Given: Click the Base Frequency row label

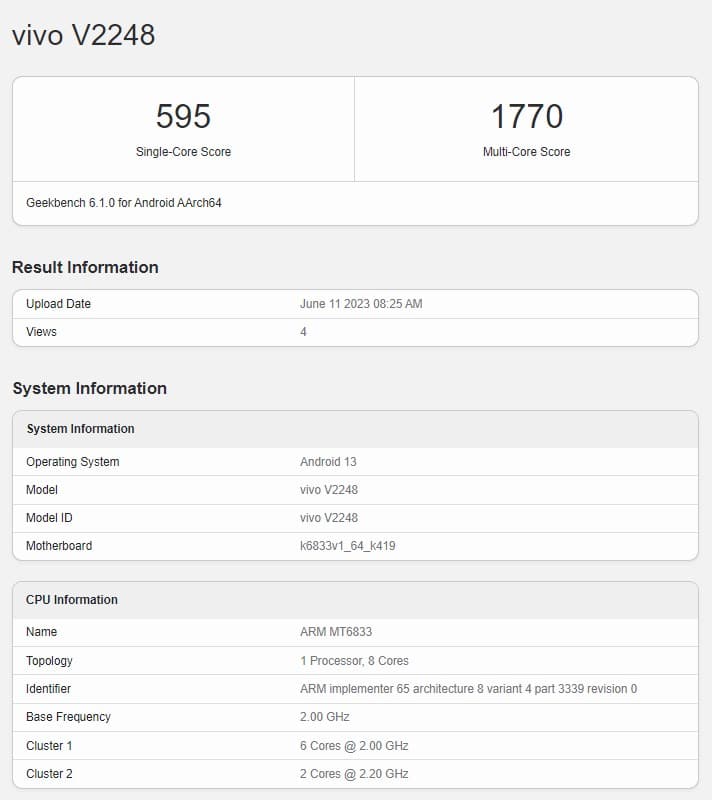Looking at the screenshot, I should pyautogui.click(x=68, y=717).
